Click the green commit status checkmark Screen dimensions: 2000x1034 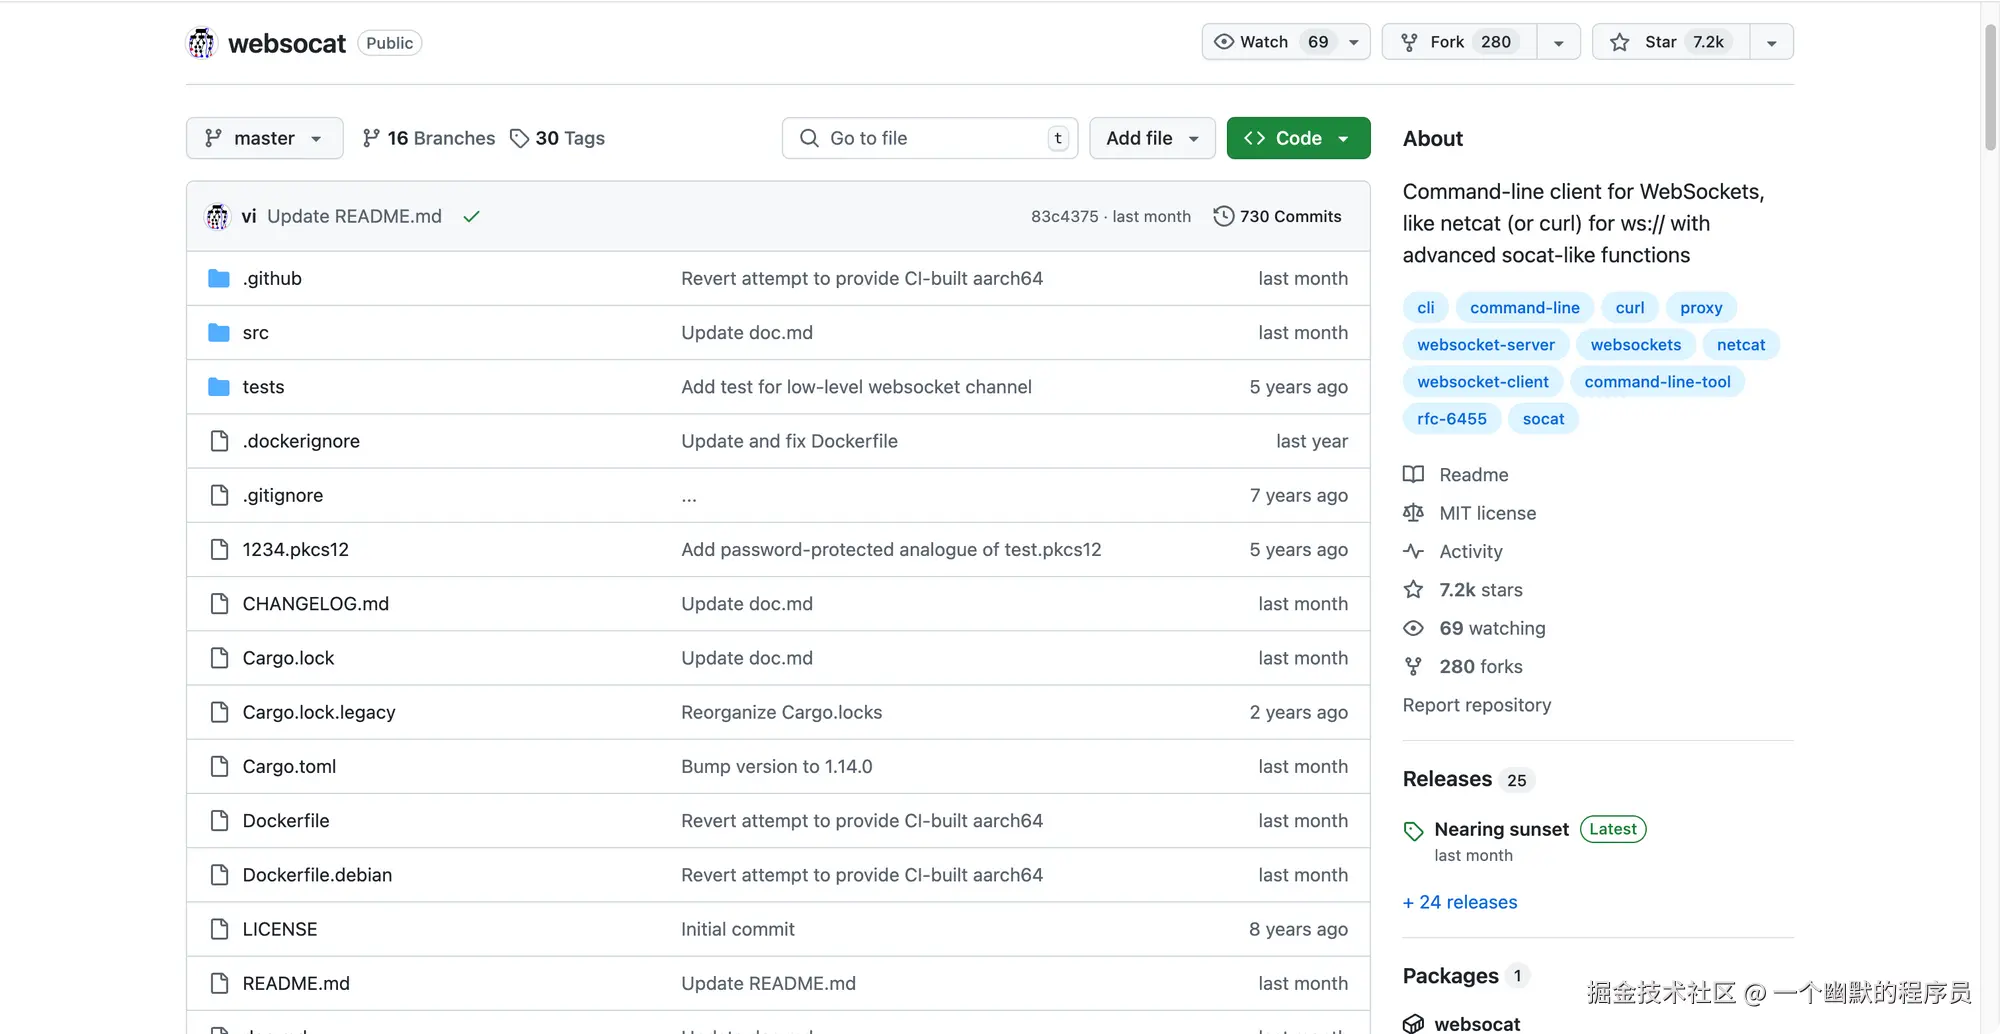472,216
